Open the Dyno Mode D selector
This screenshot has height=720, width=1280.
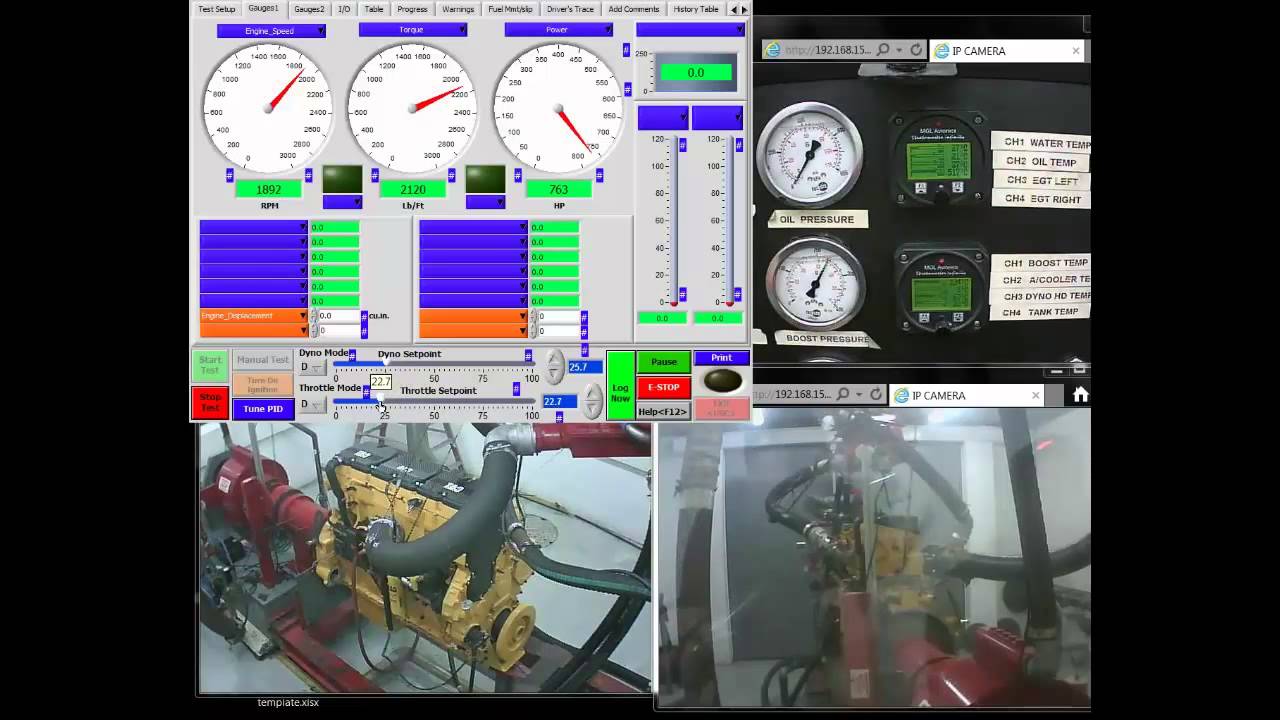[x=312, y=367]
